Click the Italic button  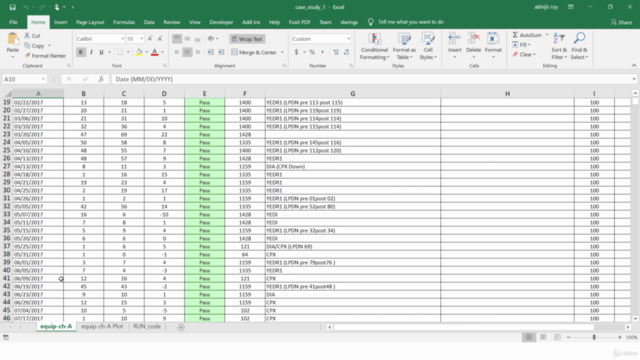[x=91, y=52]
